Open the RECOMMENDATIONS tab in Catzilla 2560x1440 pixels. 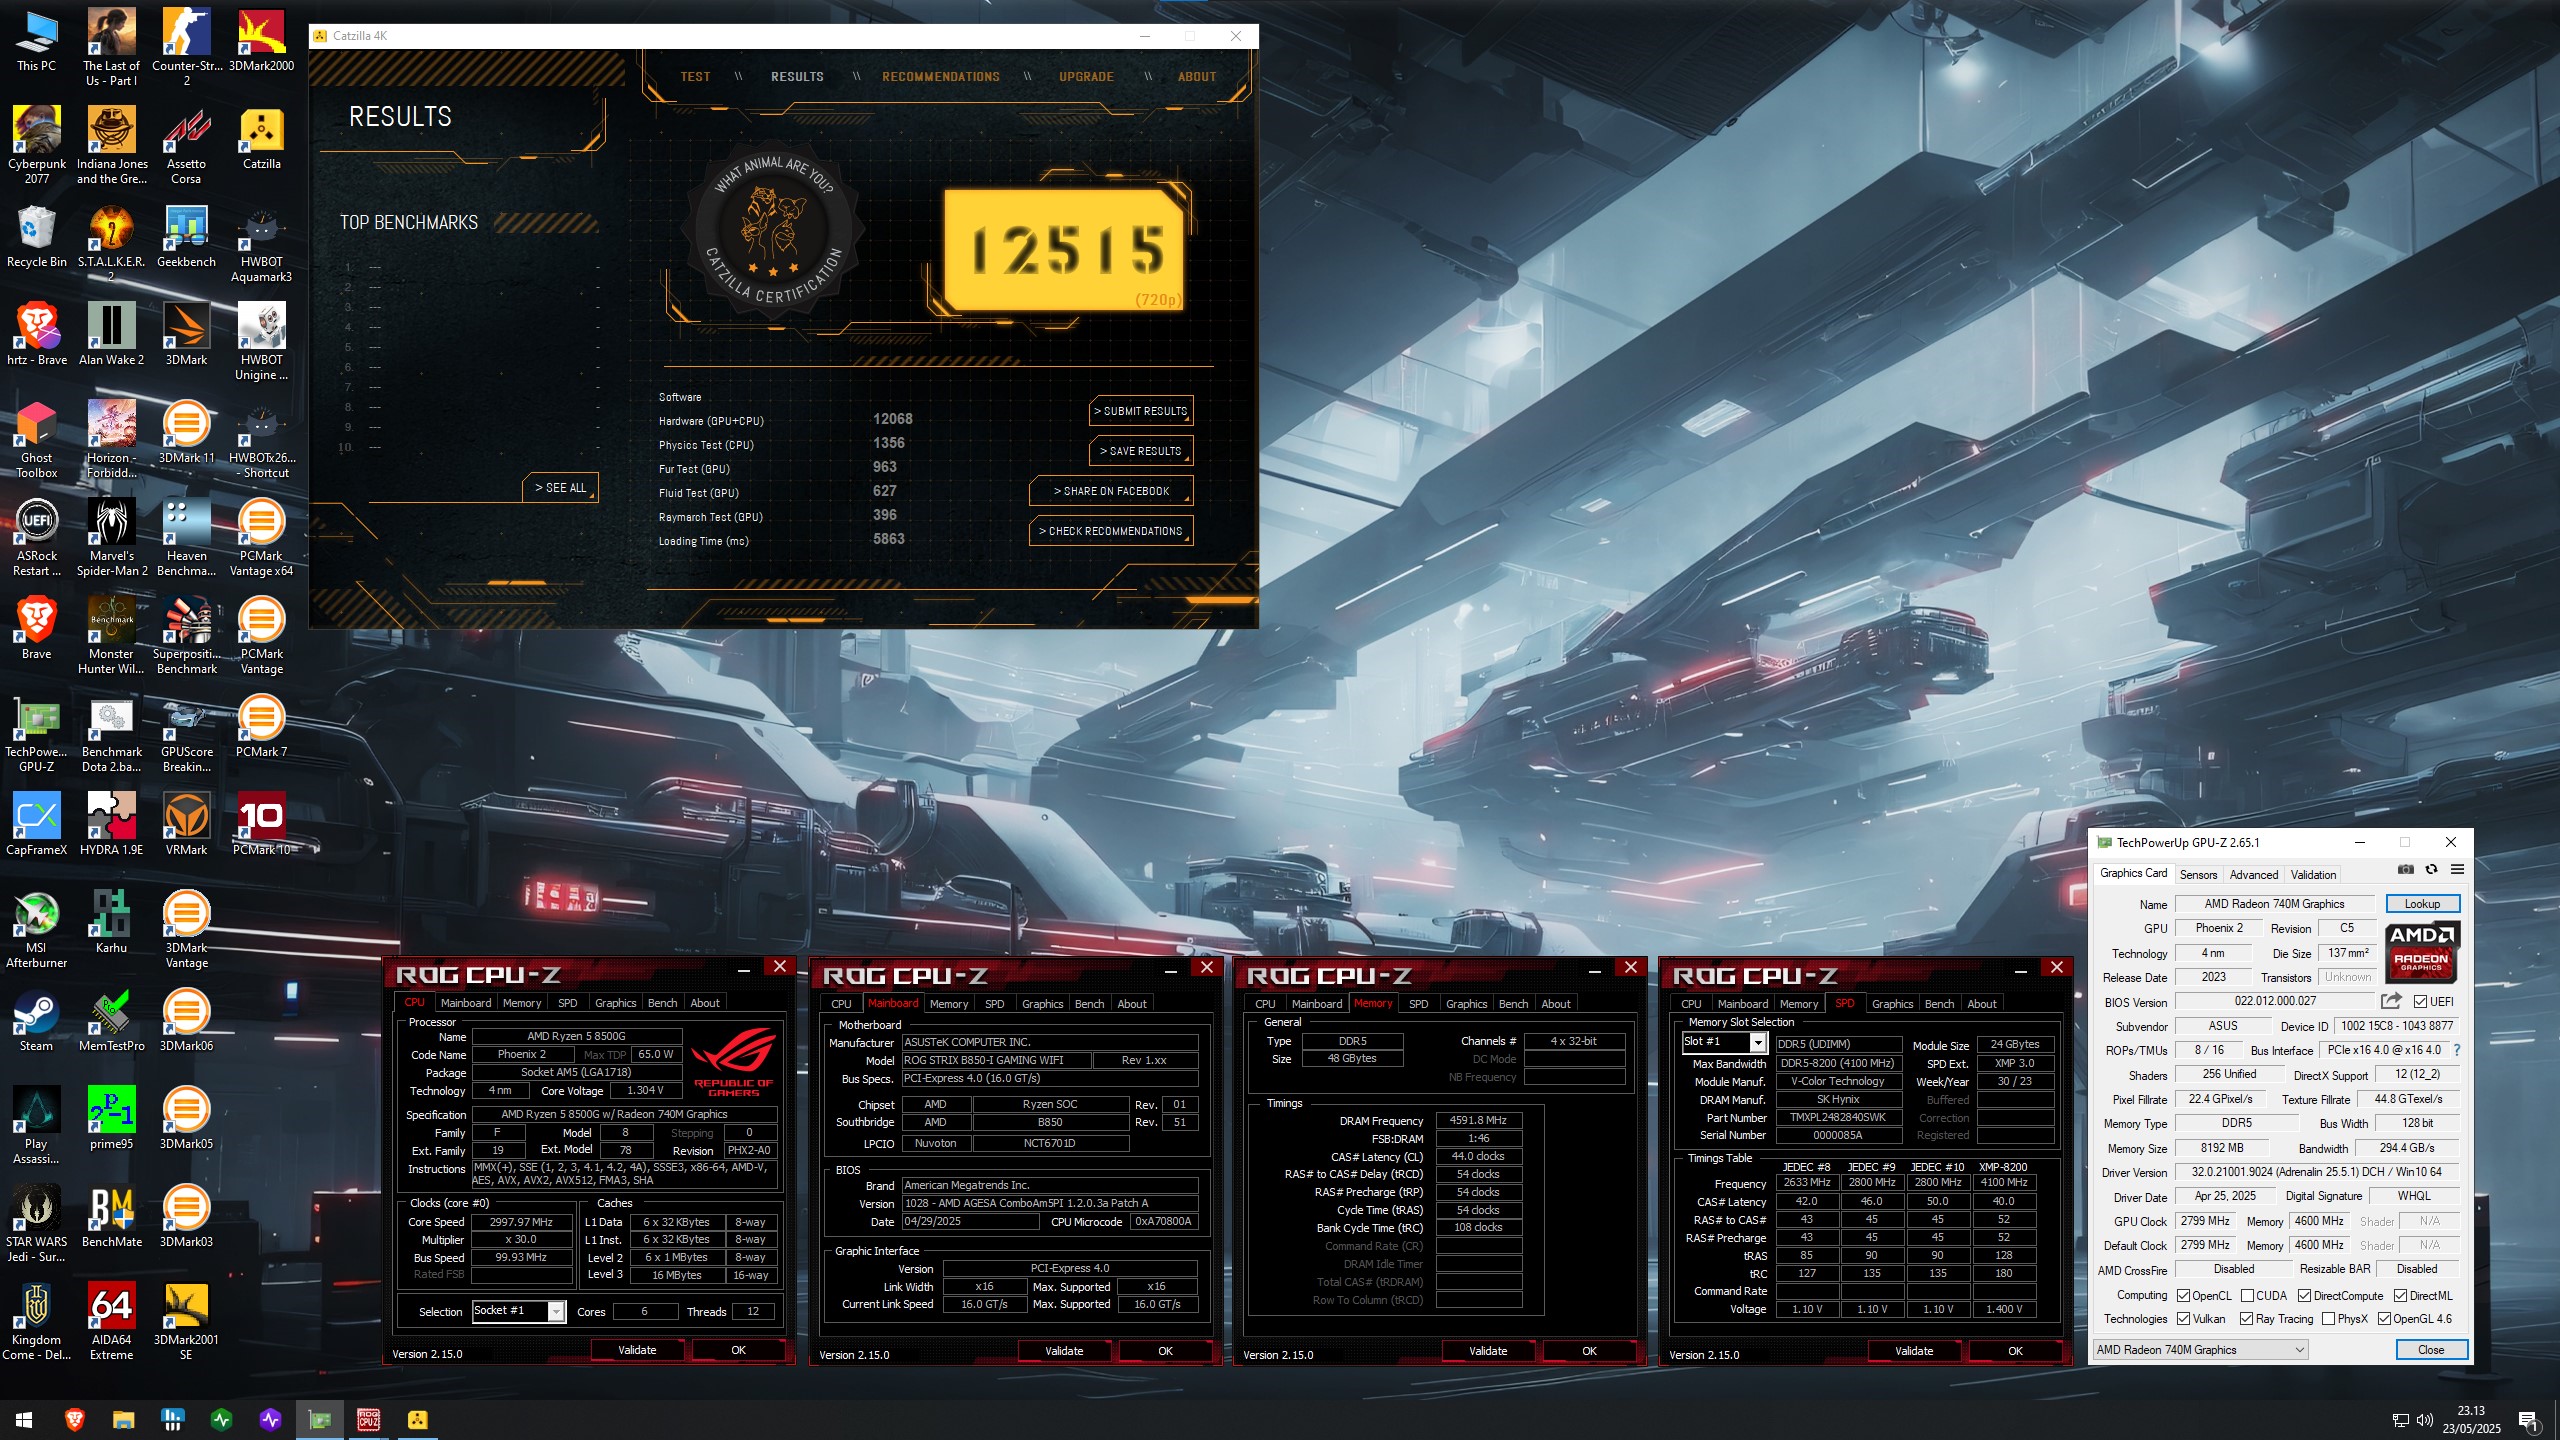[940, 77]
